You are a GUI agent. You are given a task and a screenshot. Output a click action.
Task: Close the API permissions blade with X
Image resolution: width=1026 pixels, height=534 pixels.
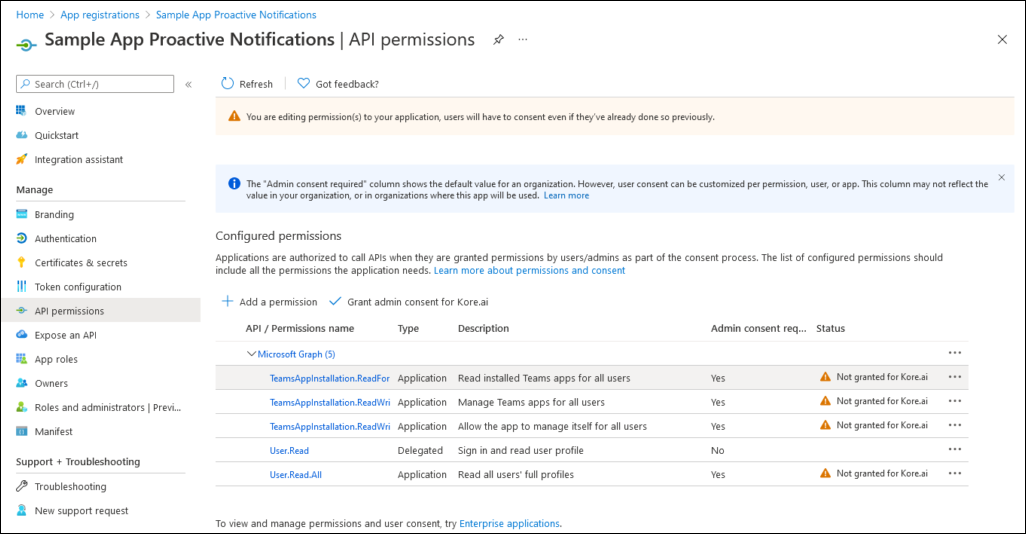click(1002, 39)
